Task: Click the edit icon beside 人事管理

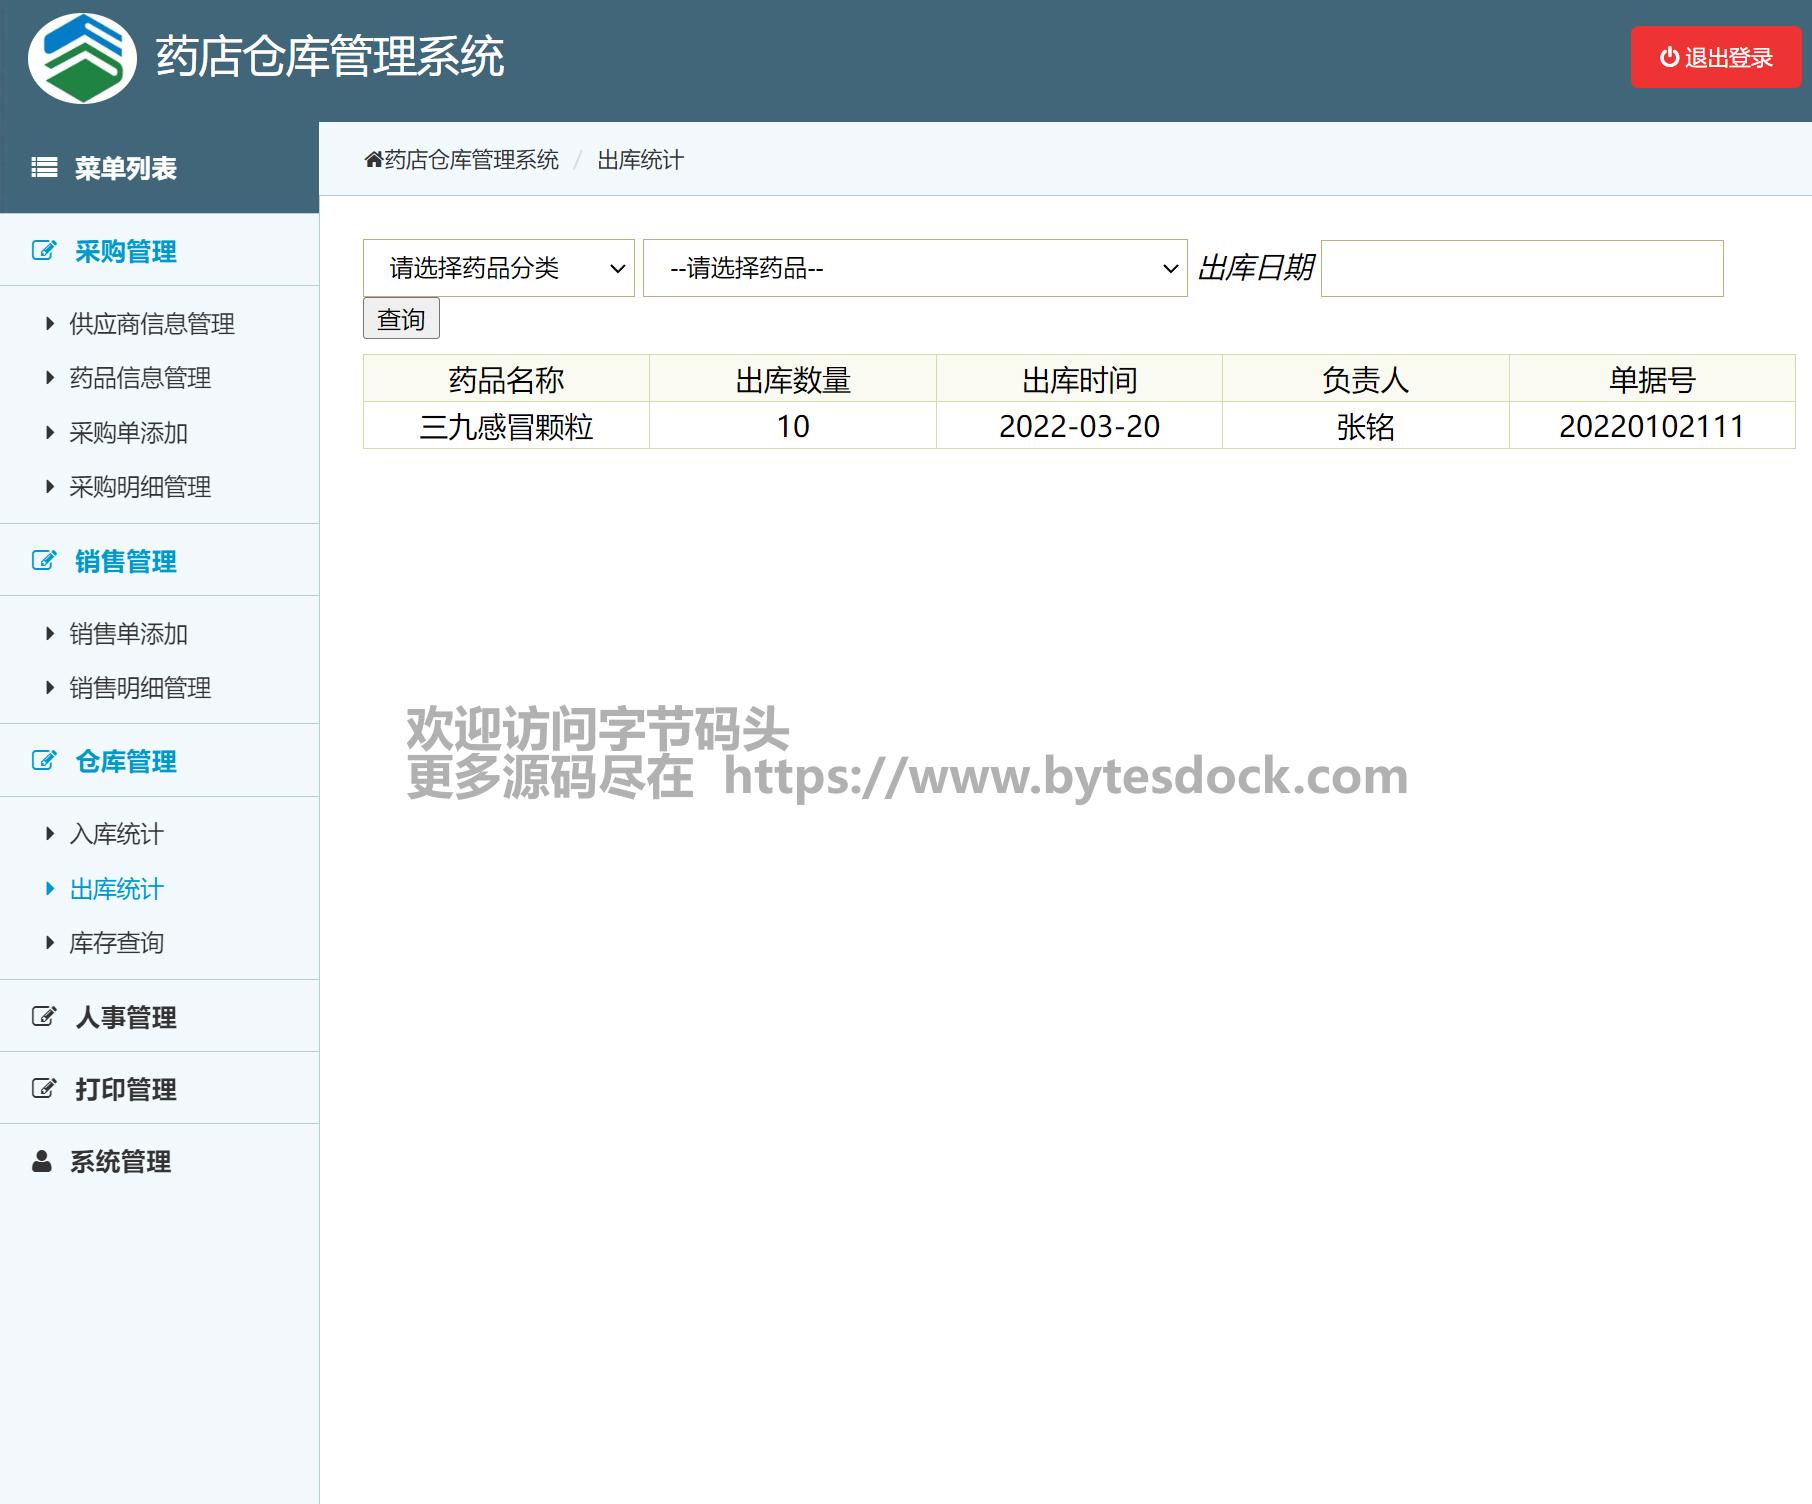Action: coord(44,1017)
